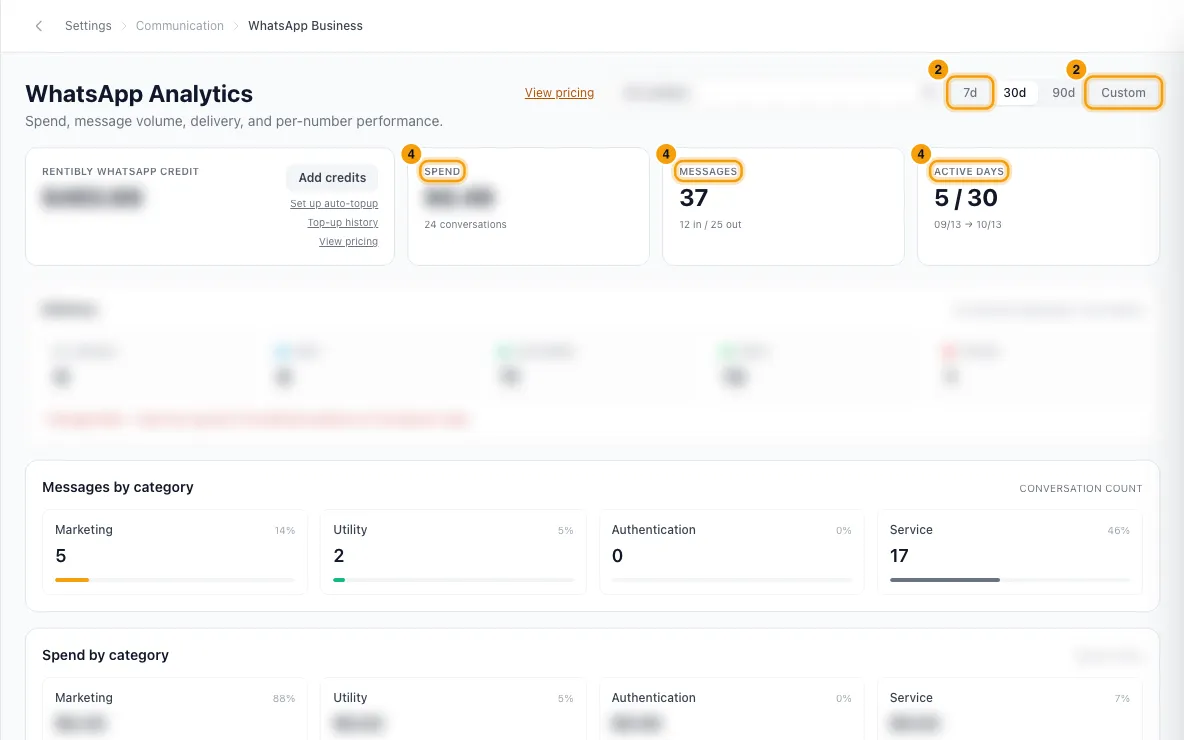Screen dimensions: 1184x740
Task: Open Authentication card in Messages by category
Action: [x=732, y=552]
